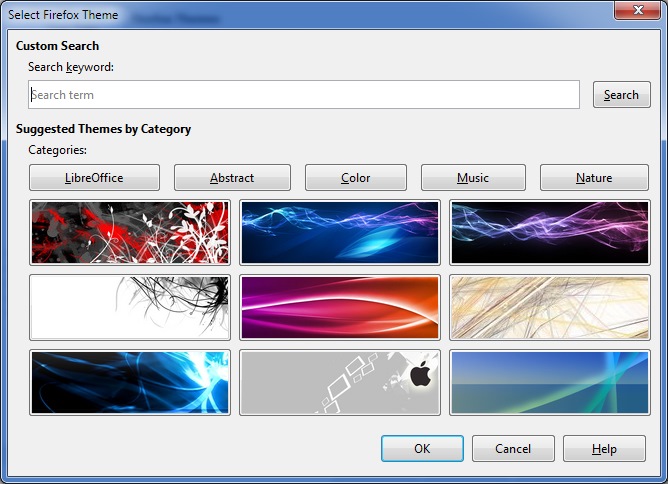The image size is (668, 484).
Task: Open the Color category
Action: 356,178
